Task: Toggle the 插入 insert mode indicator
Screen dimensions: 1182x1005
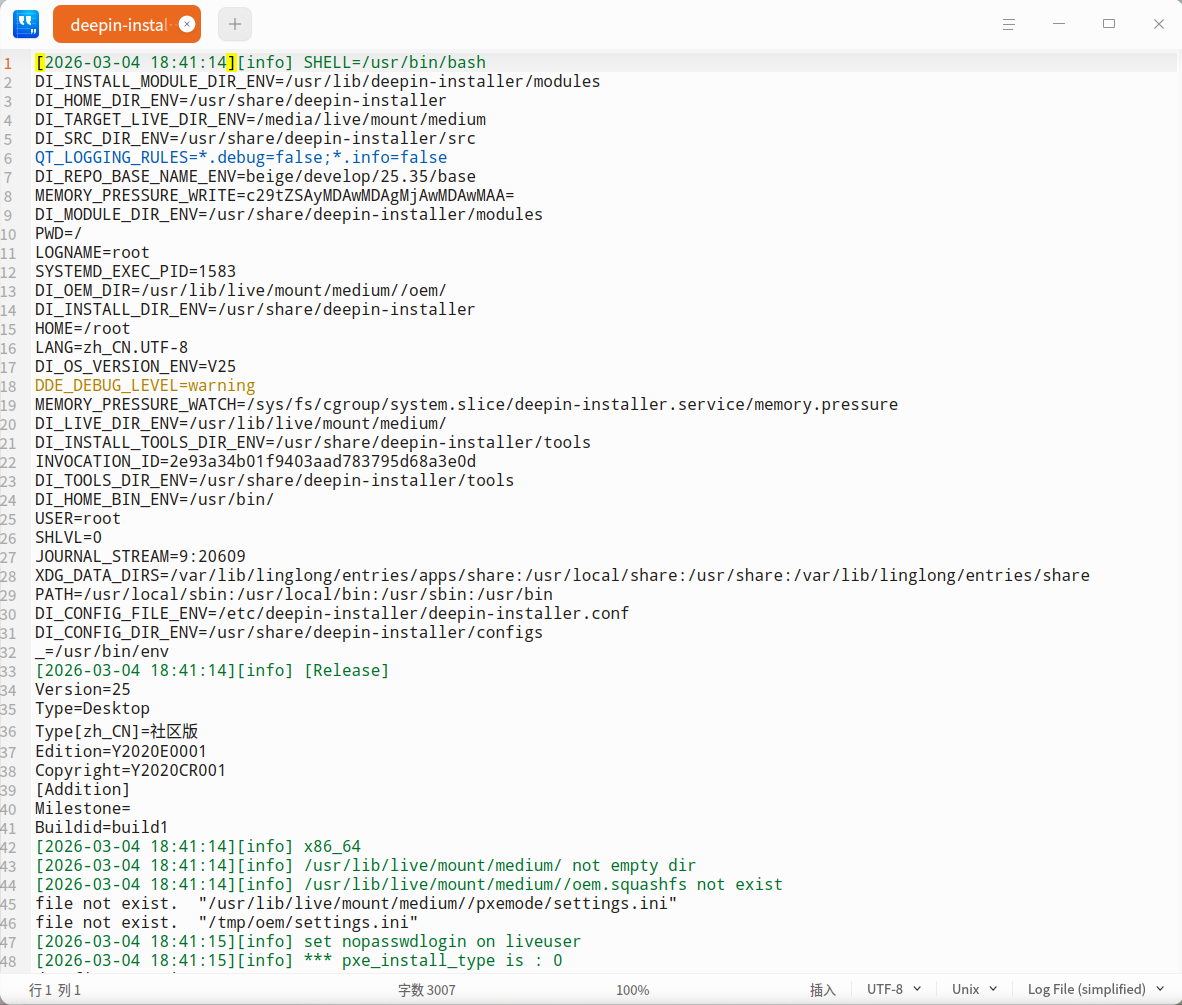Action: coord(822,989)
